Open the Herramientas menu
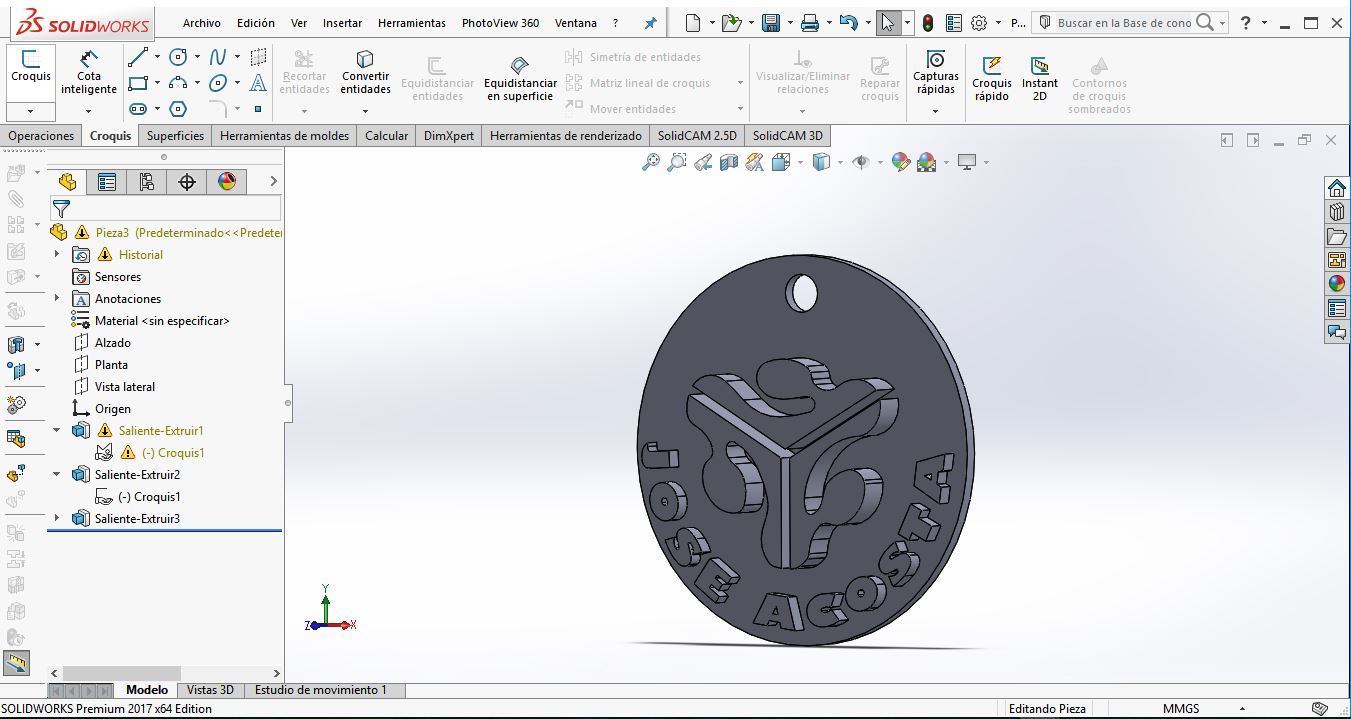Image resolution: width=1351 pixels, height=719 pixels. point(412,23)
